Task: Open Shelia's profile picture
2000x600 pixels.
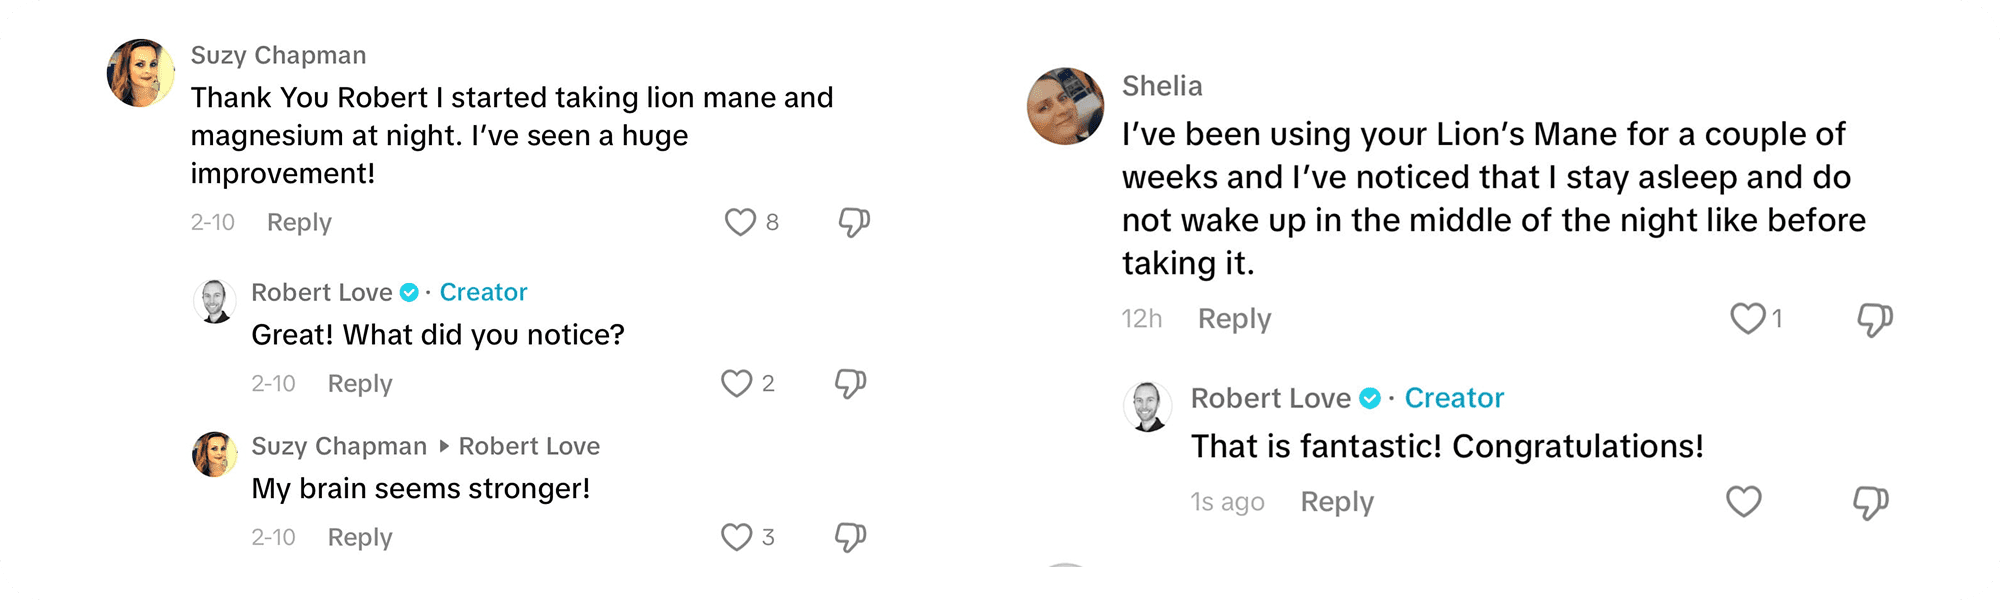Action: pyautogui.click(x=1066, y=106)
